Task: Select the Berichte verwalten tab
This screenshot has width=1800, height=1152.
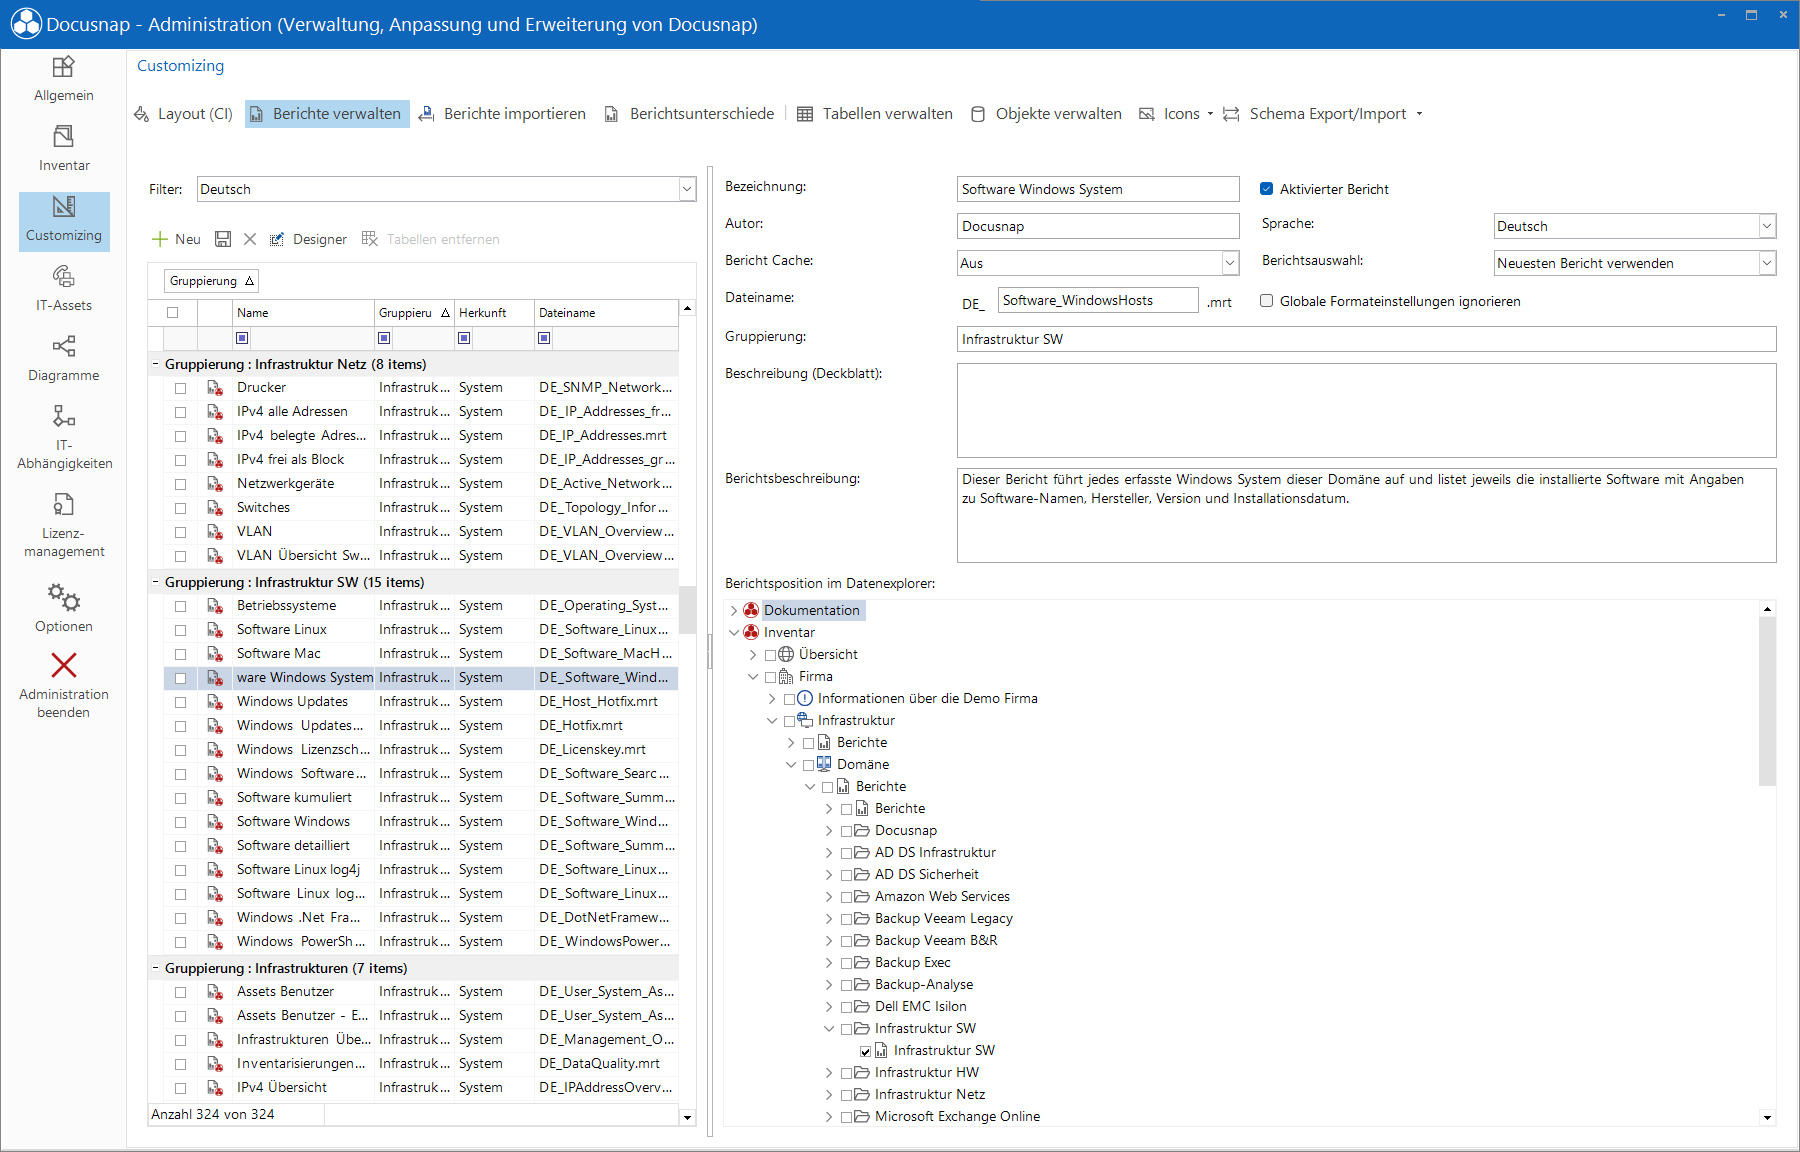Action: pos(327,114)
